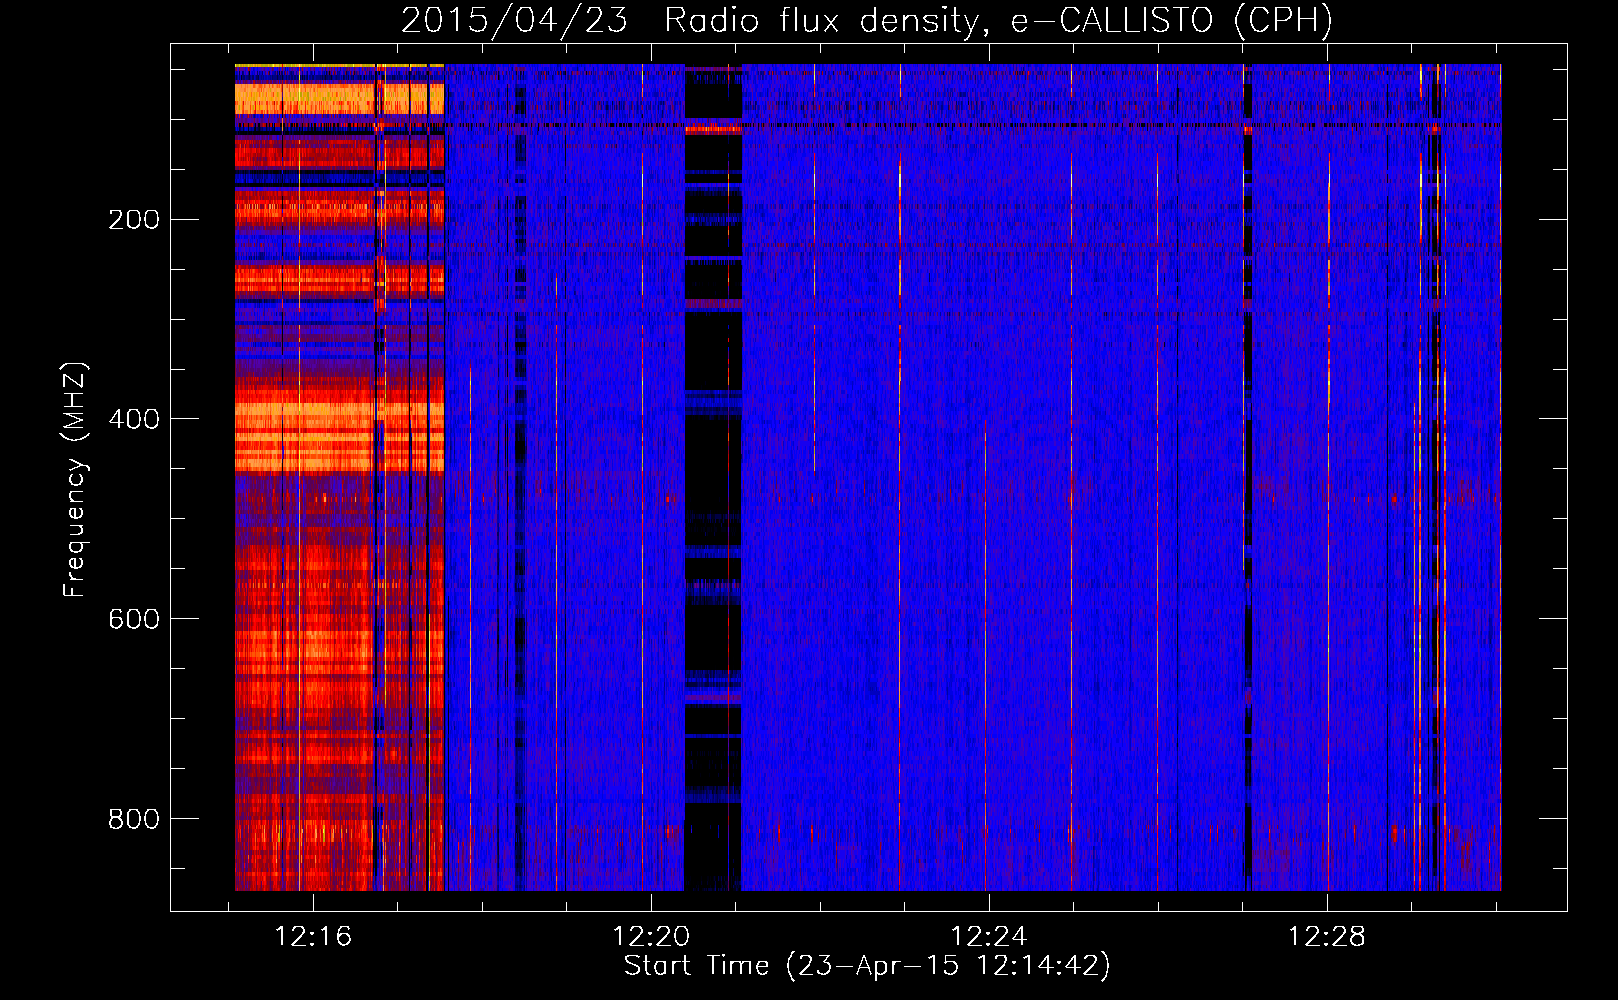Click the plot title '2015/04/23 Radio flux density'
Screen dimensions: 1618x1000
click(x=867, y=20)
